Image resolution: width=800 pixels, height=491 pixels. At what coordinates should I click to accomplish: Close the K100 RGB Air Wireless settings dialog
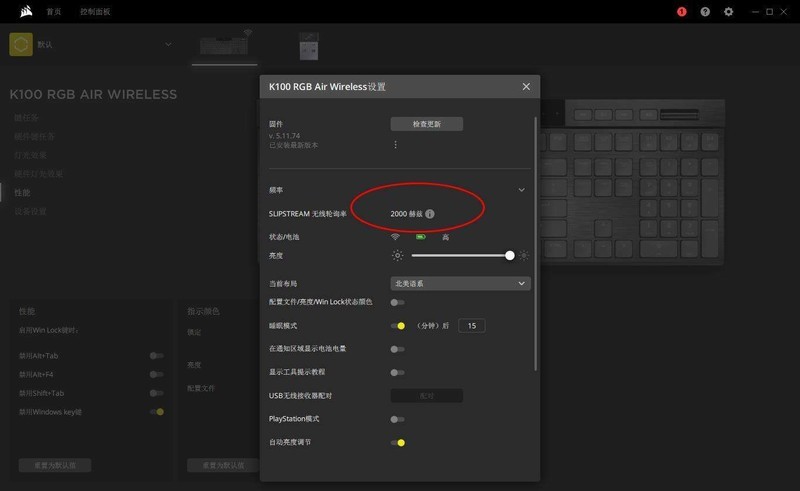526,87
